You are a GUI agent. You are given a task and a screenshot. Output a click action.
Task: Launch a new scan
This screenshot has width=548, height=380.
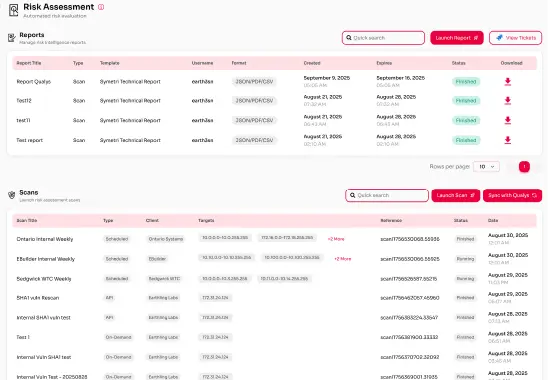[x=456, y=195]
